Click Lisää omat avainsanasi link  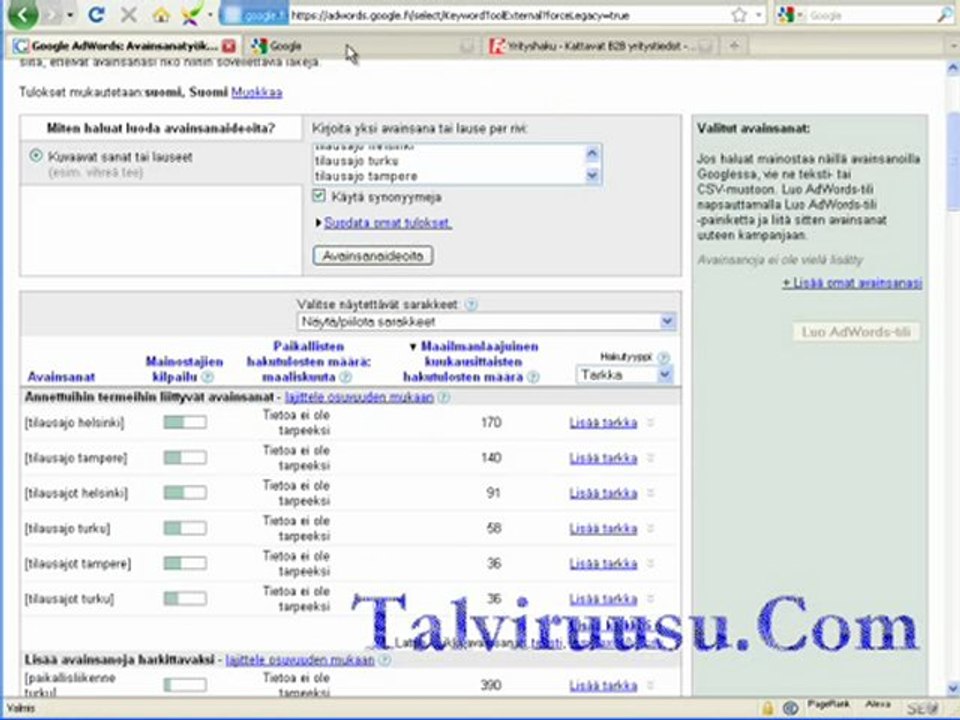pos(852,283)
